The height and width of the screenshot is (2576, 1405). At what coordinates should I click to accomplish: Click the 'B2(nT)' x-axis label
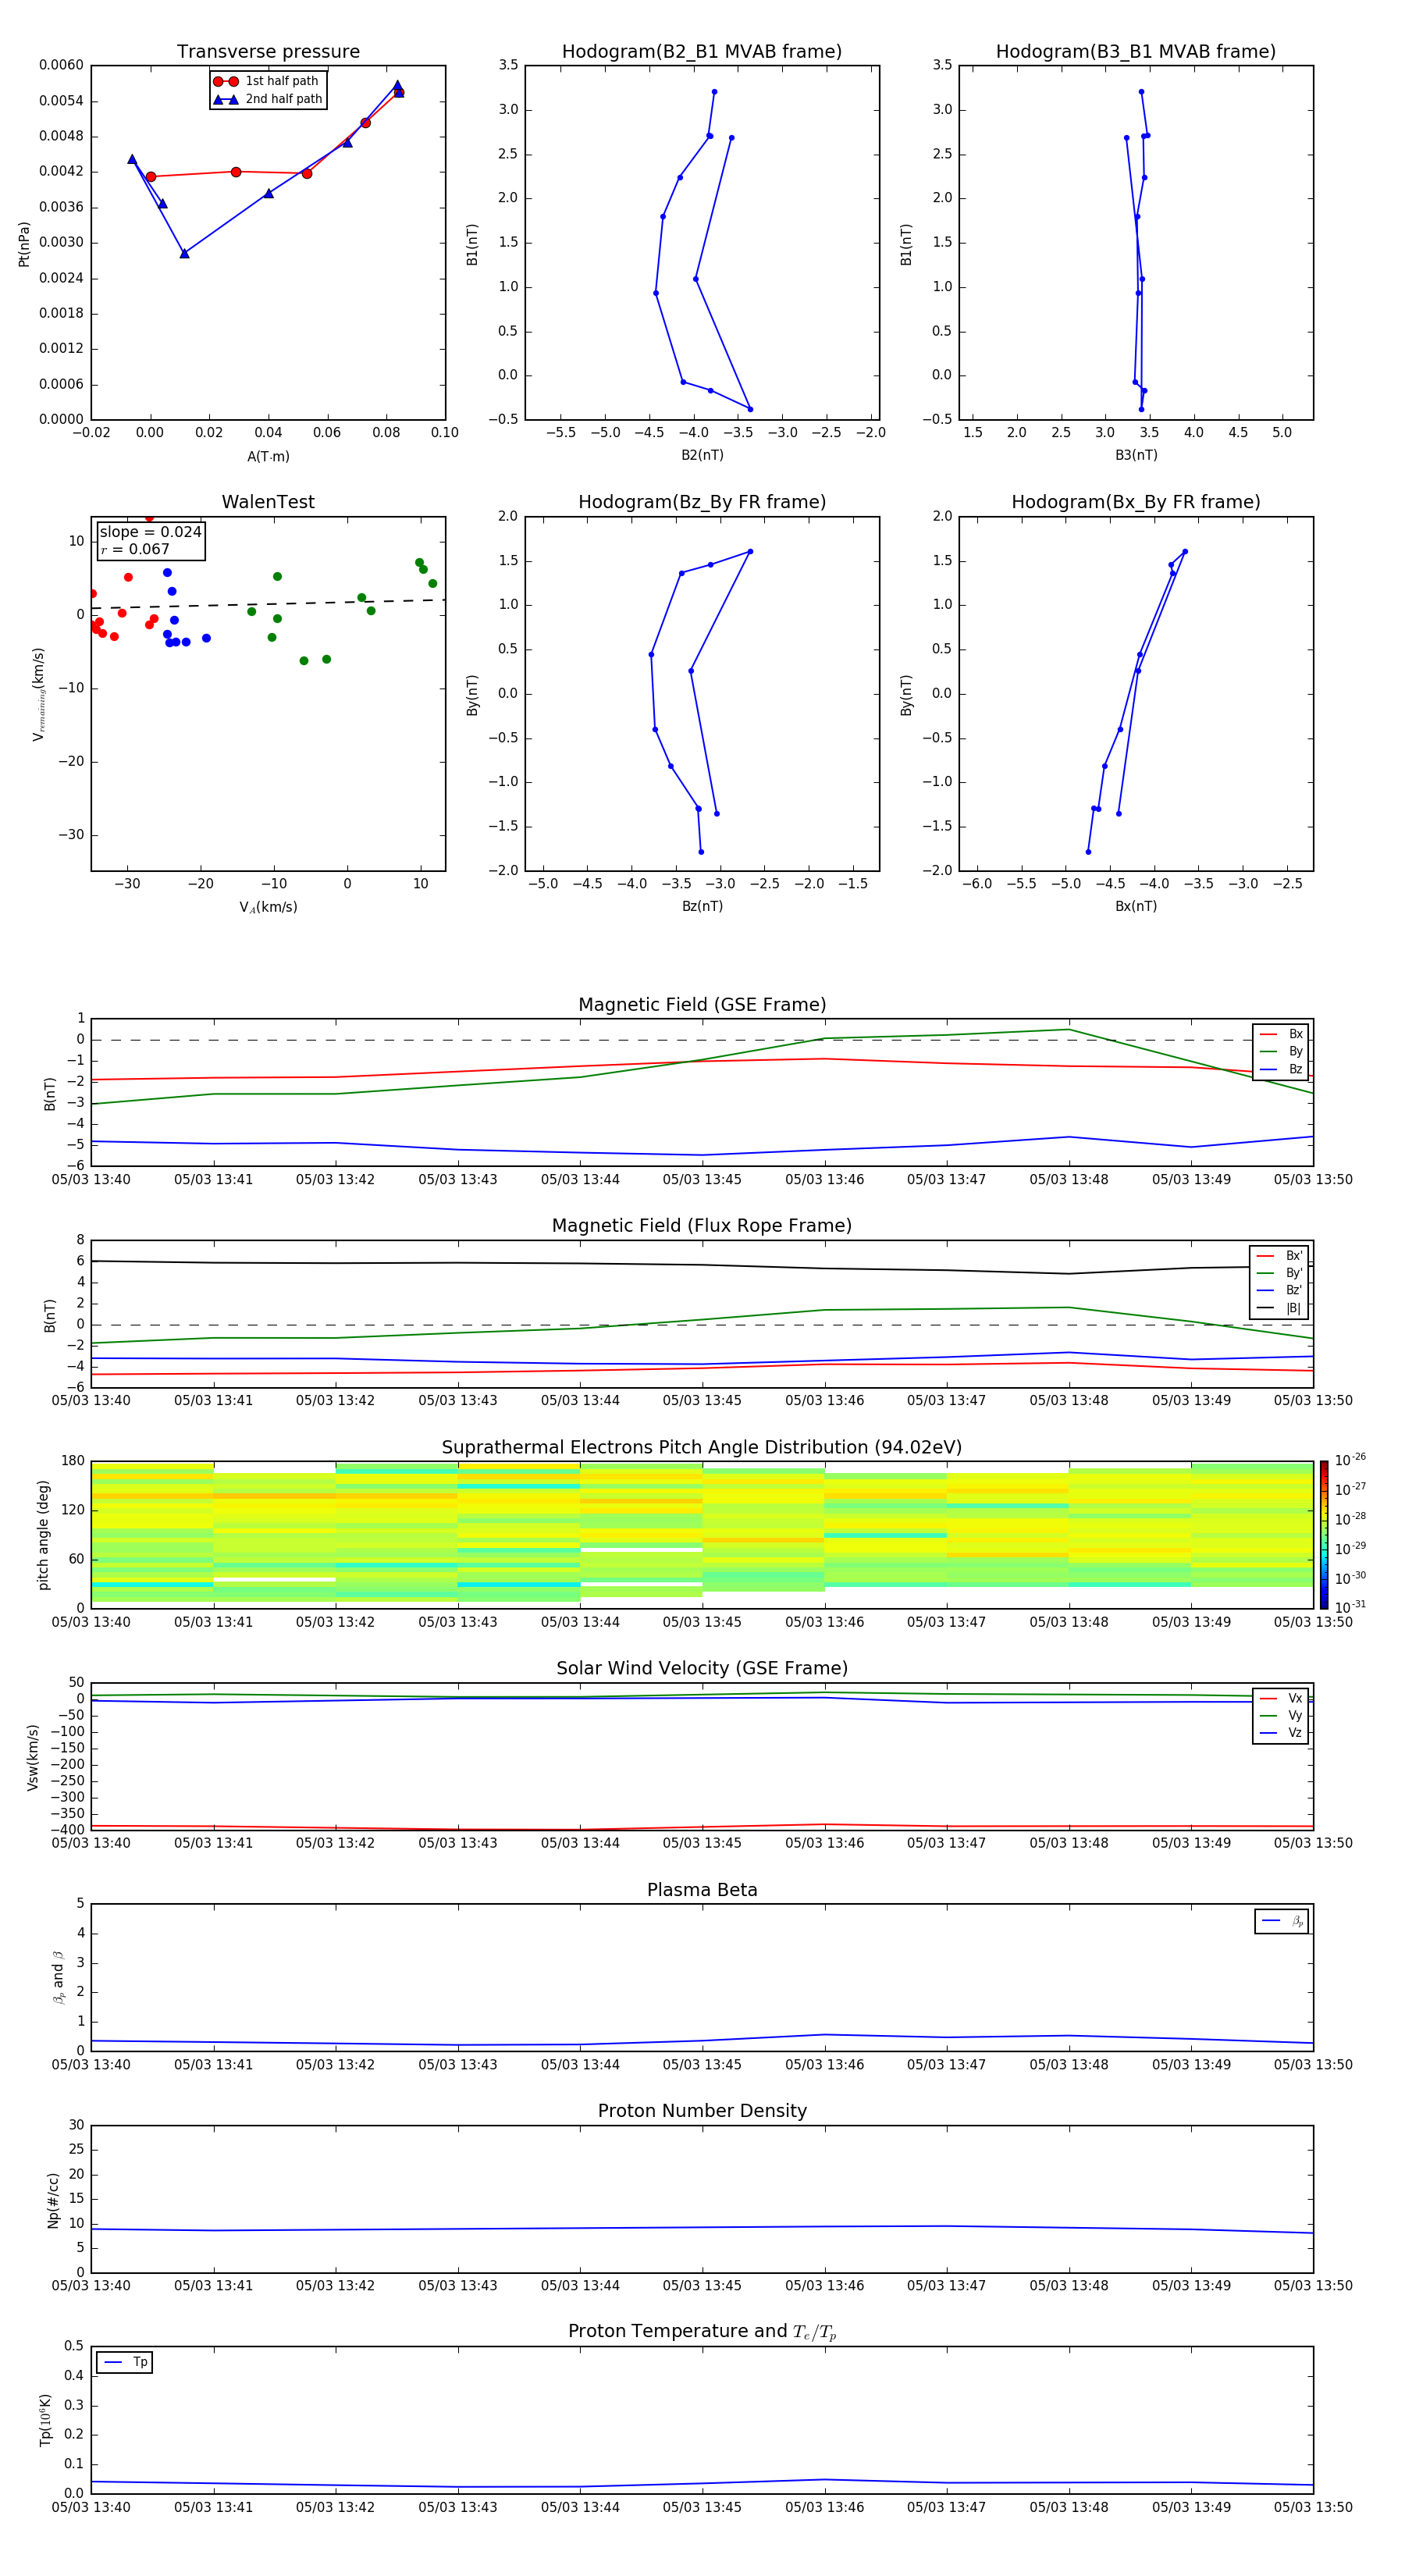tap(702, 455)
